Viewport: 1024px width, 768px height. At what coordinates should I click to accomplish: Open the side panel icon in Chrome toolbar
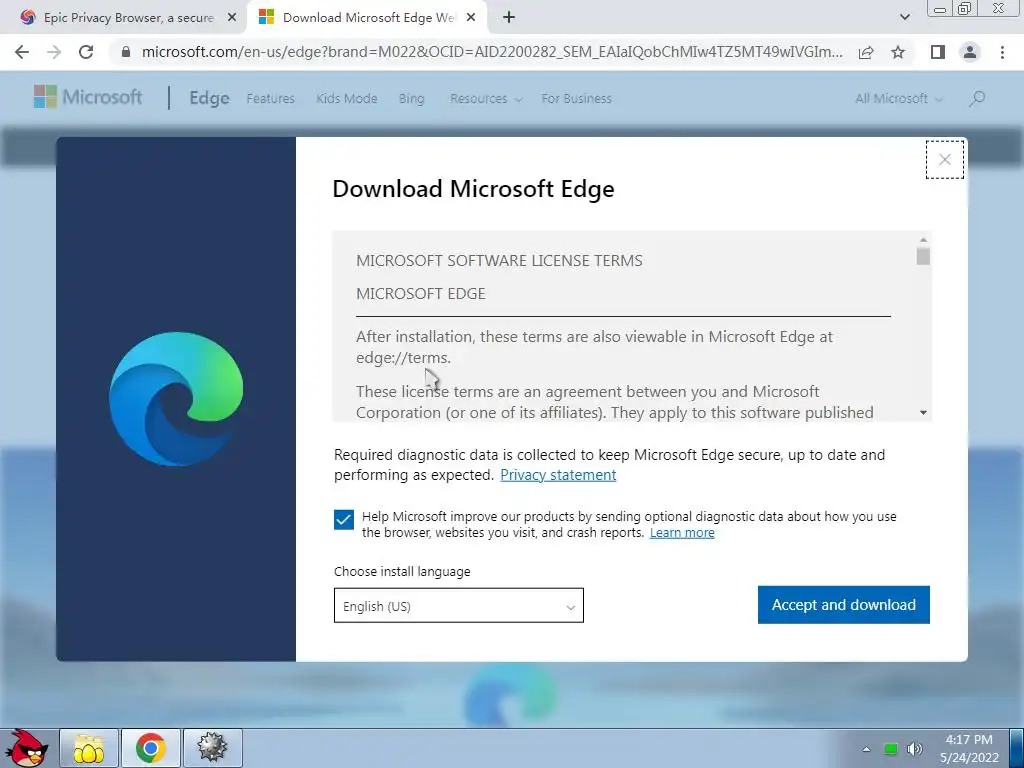tap(938, 52)
